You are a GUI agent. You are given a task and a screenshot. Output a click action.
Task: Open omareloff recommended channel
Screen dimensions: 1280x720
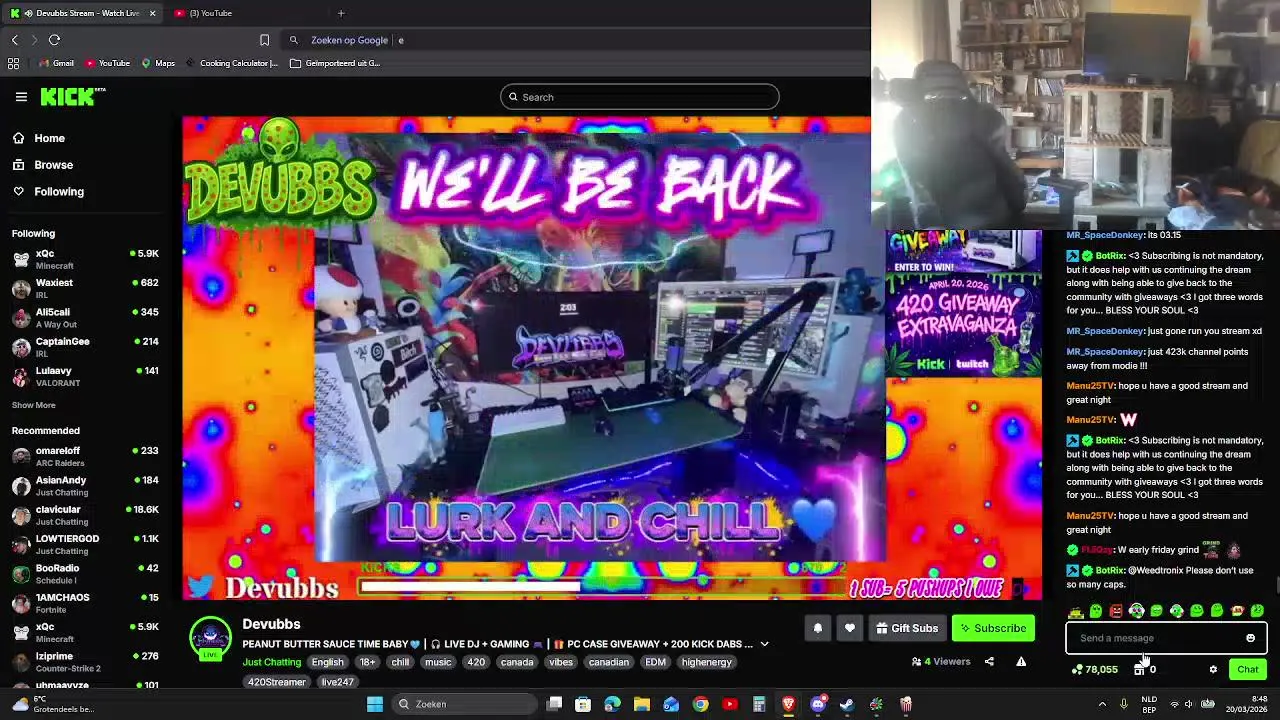tap(85, 457)
